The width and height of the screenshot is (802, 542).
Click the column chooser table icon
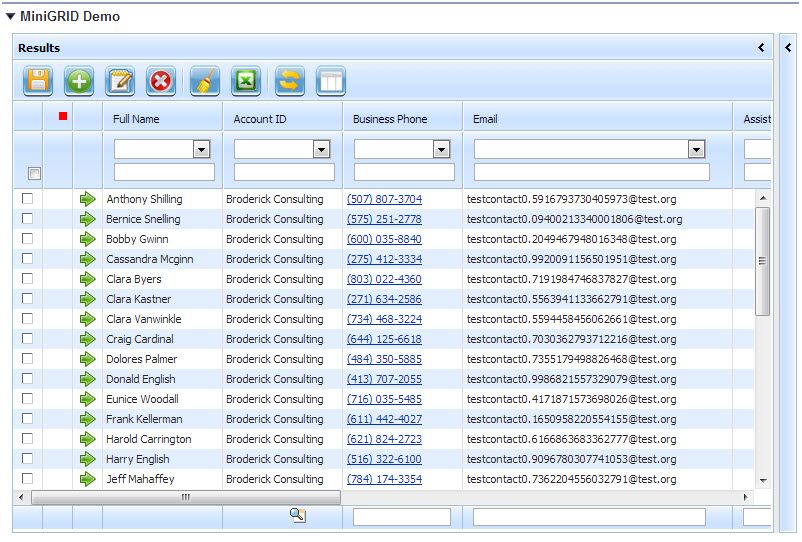(331, 81)
